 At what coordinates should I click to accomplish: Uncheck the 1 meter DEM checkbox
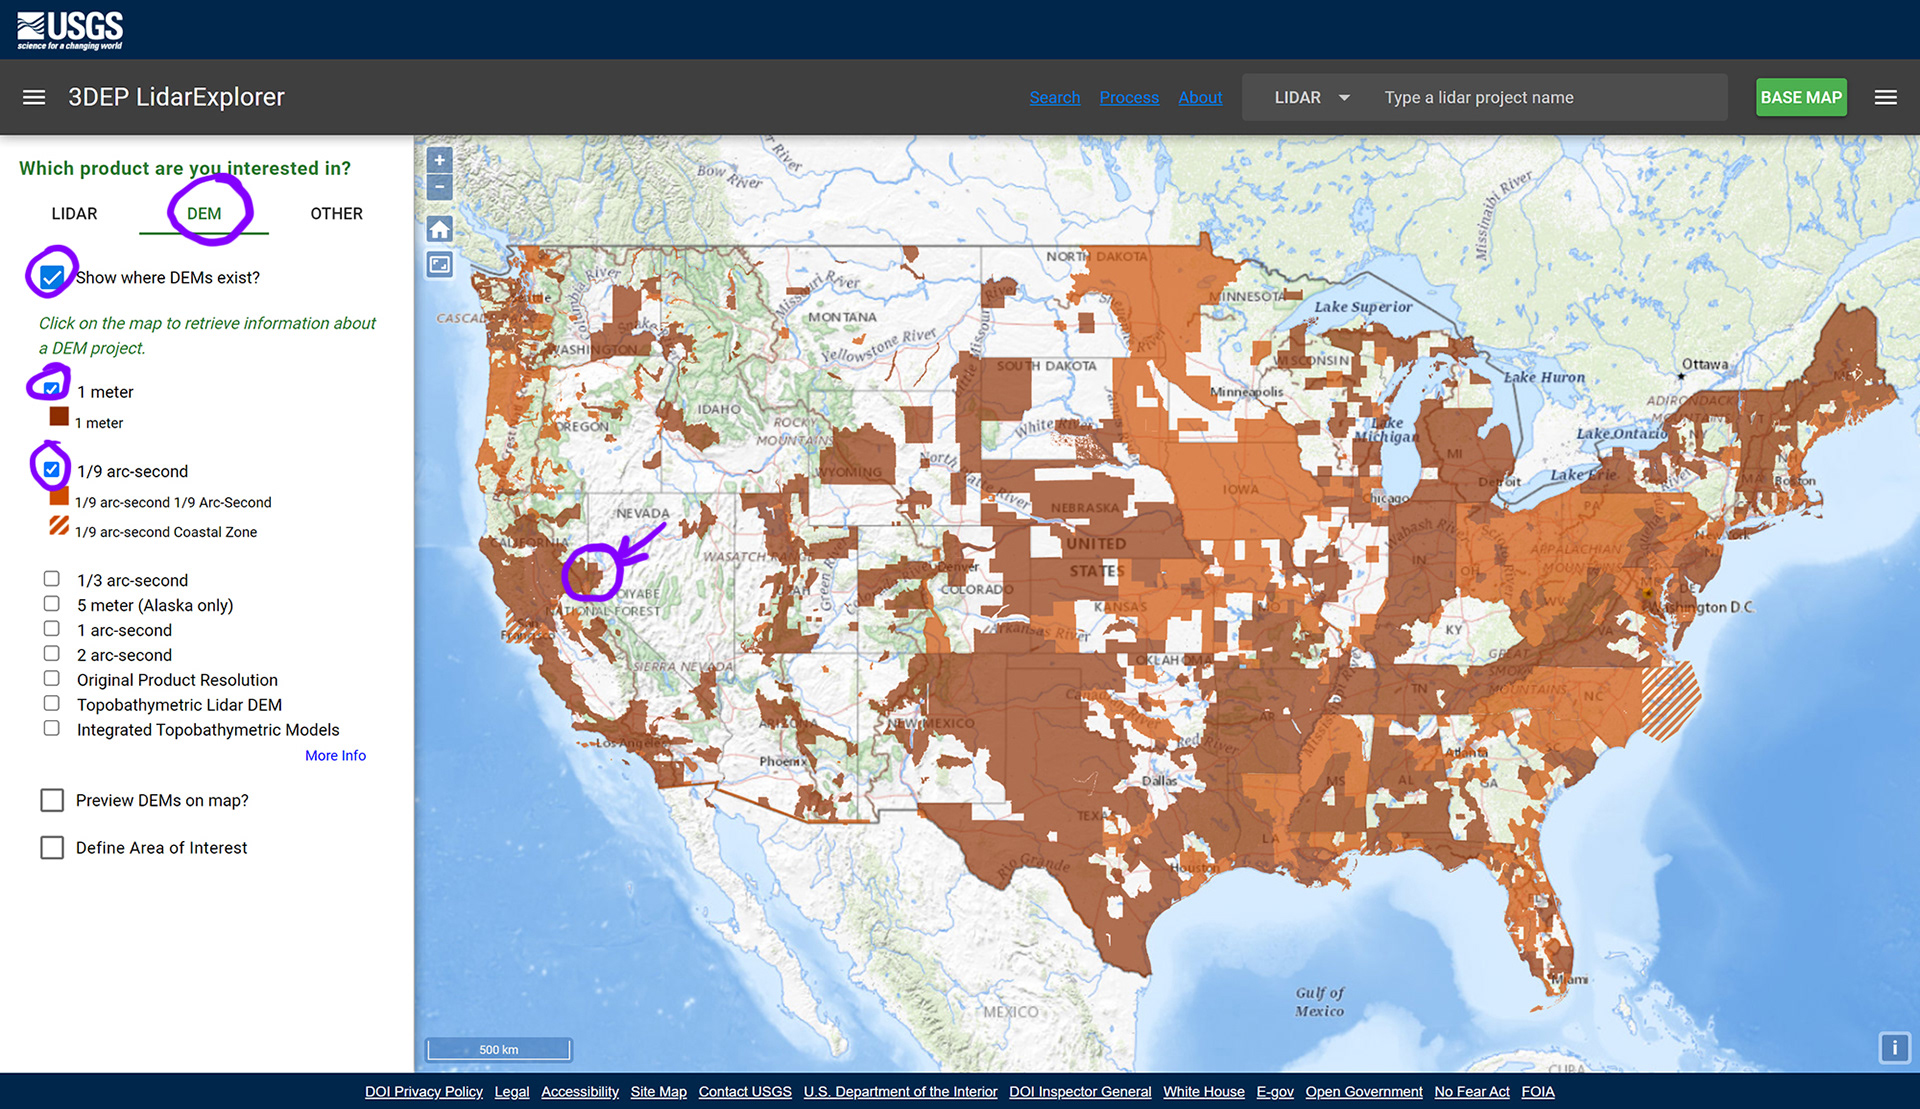click(52, 390)
